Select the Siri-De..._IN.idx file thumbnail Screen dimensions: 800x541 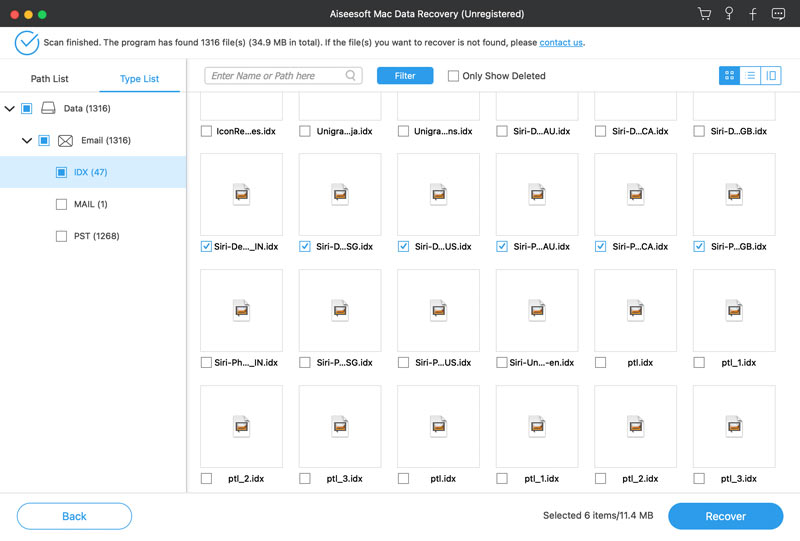tap(241, 194)
